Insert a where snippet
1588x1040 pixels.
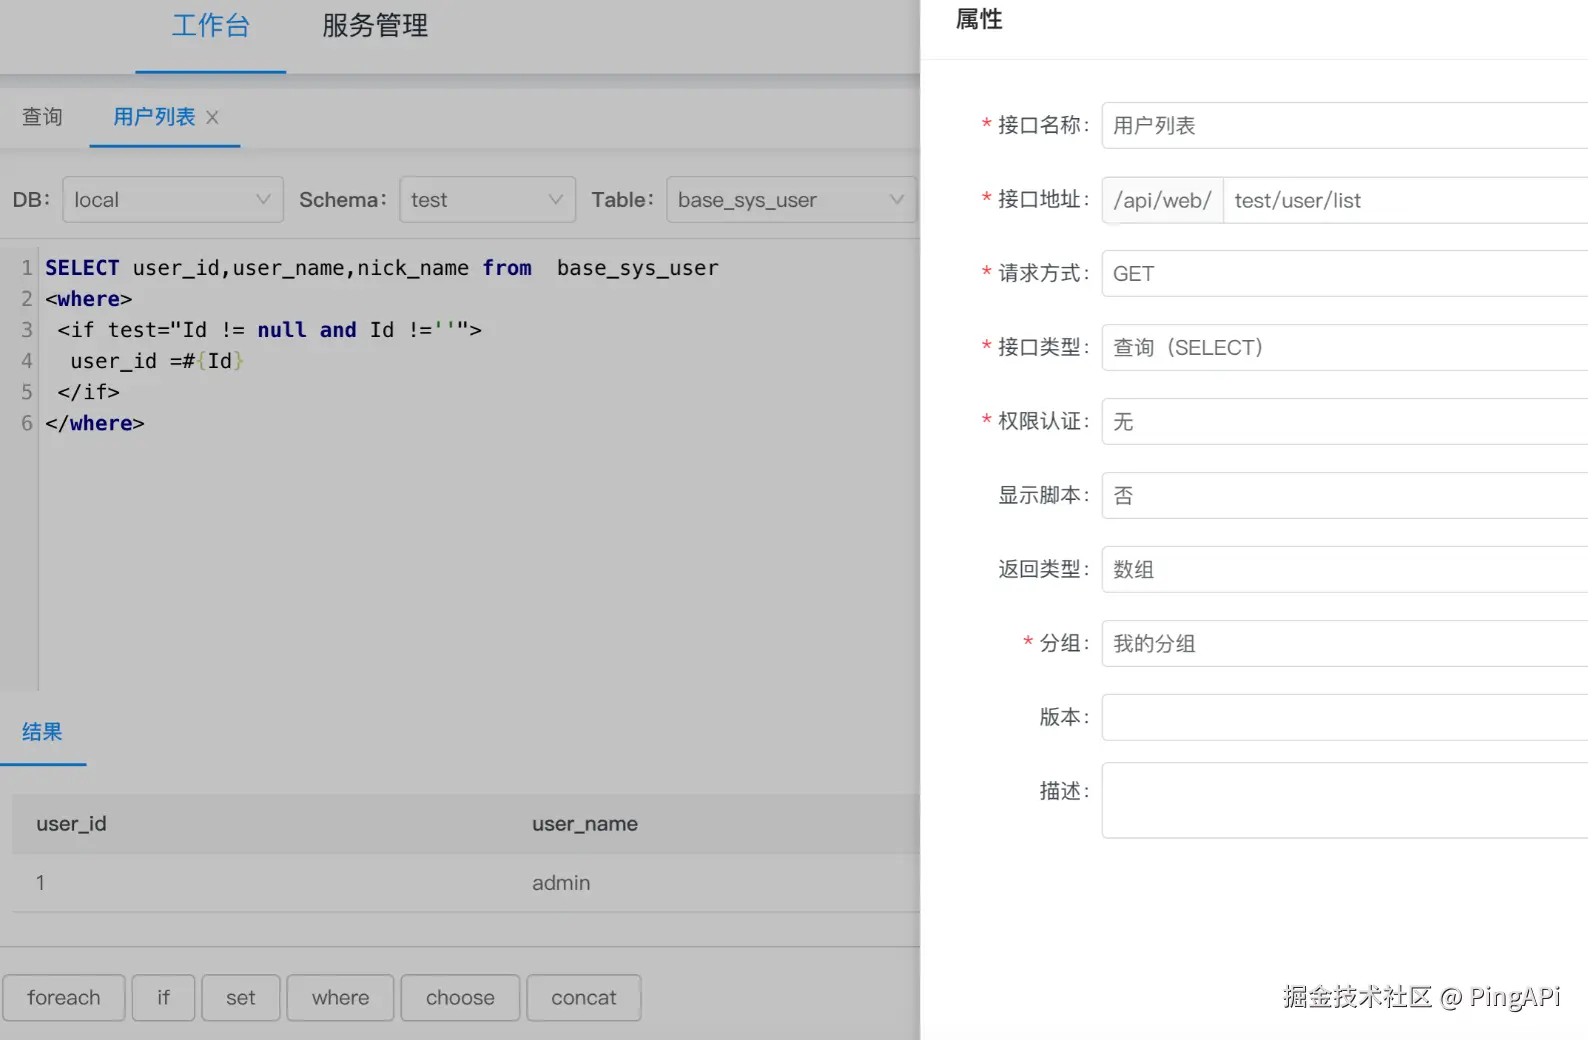click(x=340, y=998)
